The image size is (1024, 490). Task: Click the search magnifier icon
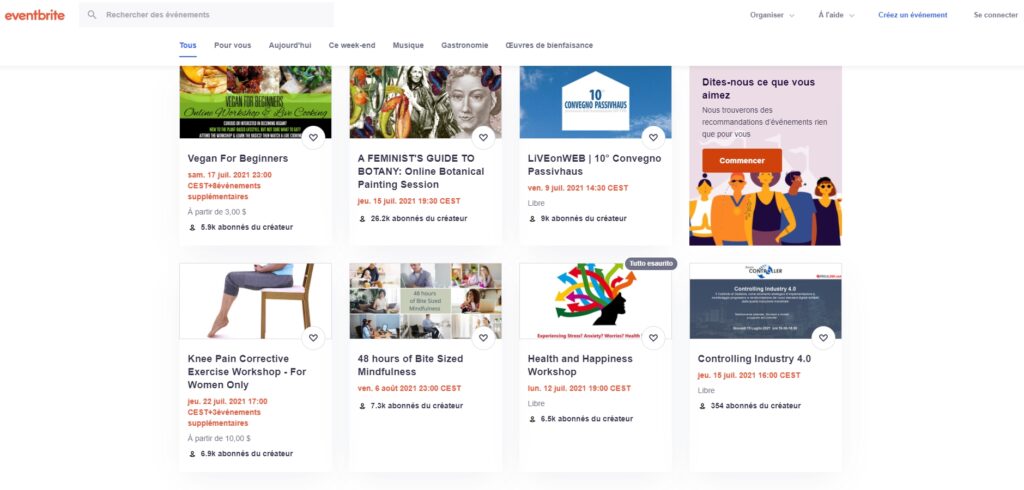point(92,14)
